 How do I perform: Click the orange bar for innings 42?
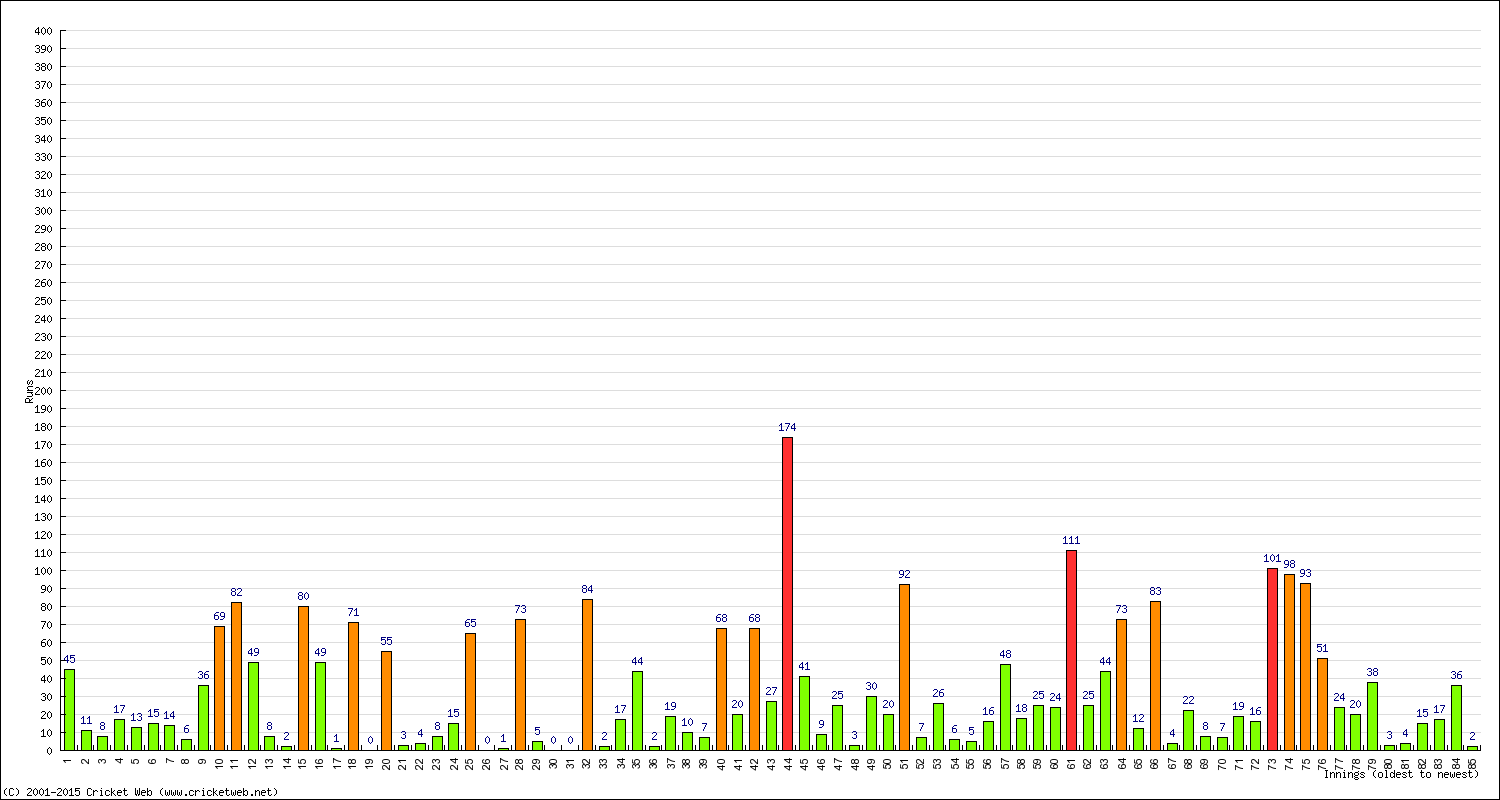pyautogui.click(x=754, y=689)
